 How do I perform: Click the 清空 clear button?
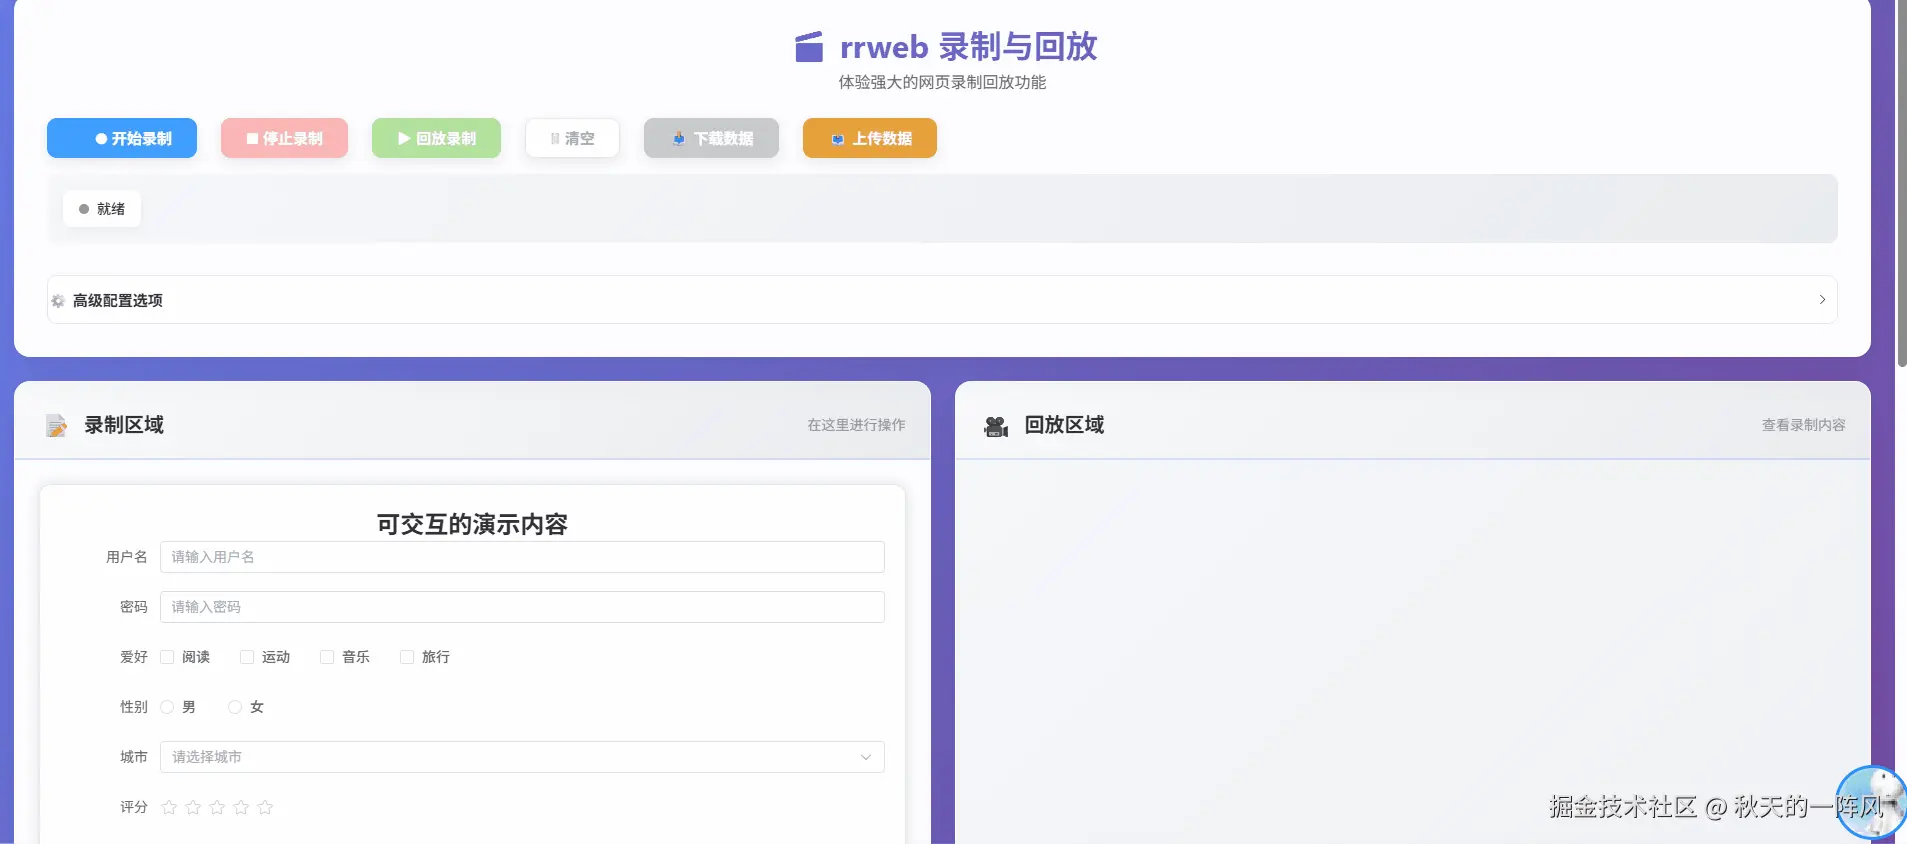click(572, 138)
